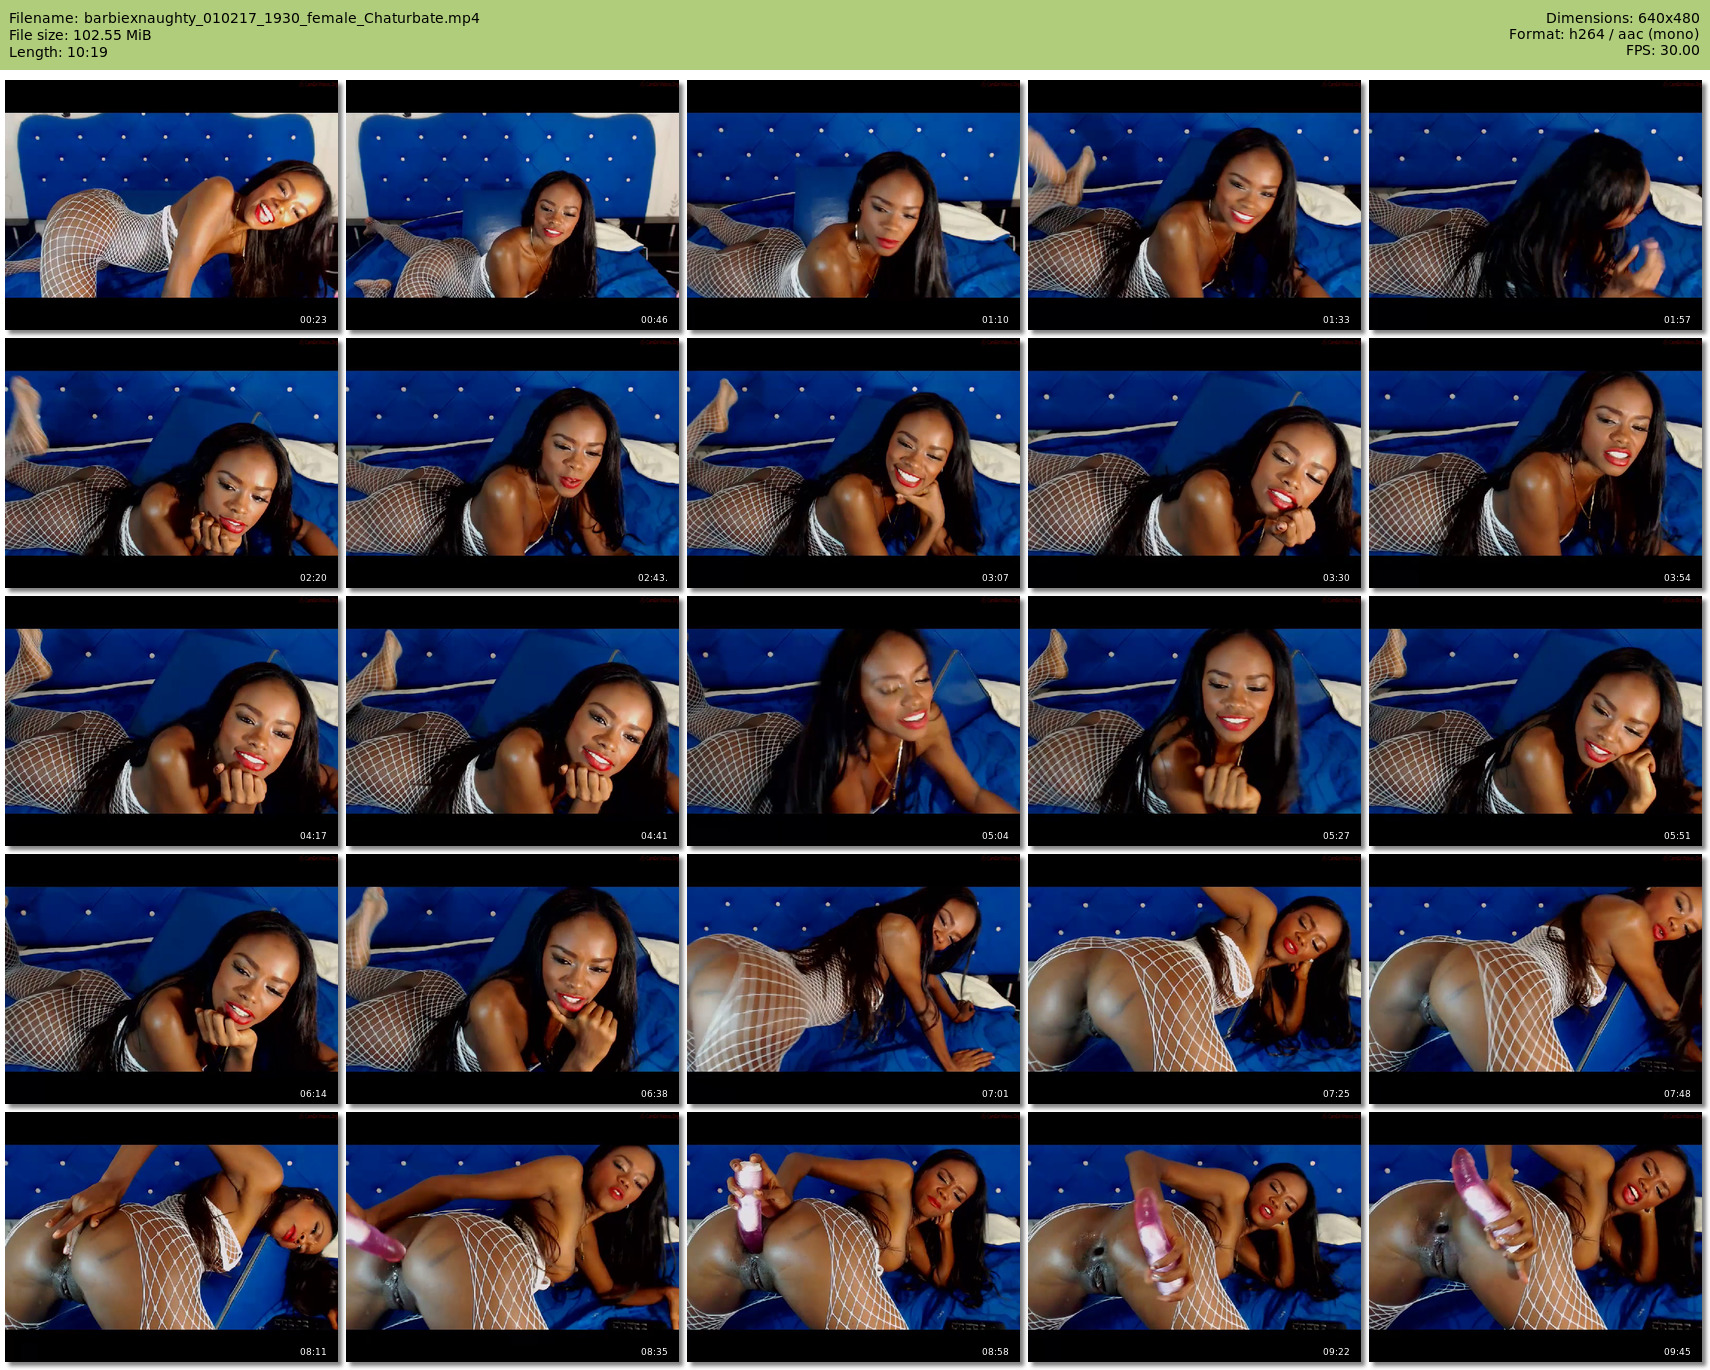Open the thumbnail frame stamped 03:54
Viewport: 1710px width, 1370px height.
click(x=1536, y=463)
